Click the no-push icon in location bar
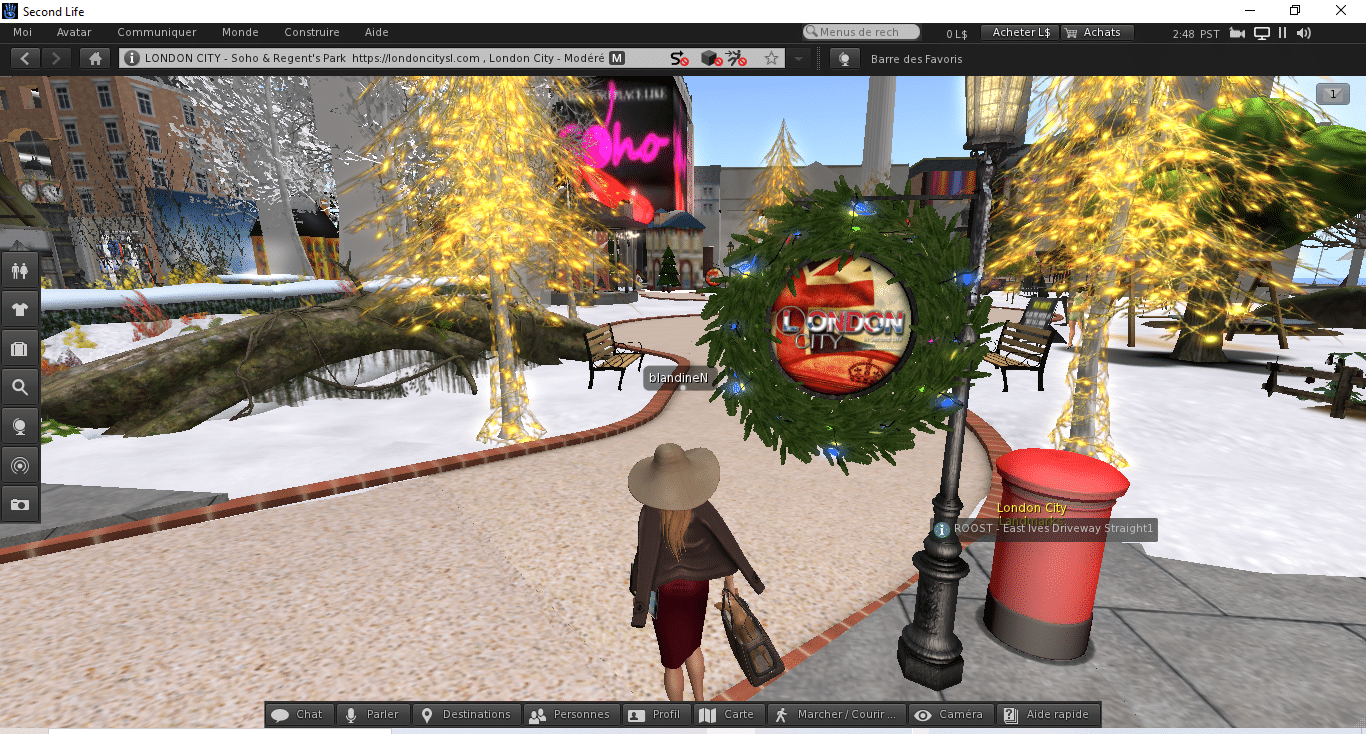This screenshot has height=734, width=1366. [736, 59]
